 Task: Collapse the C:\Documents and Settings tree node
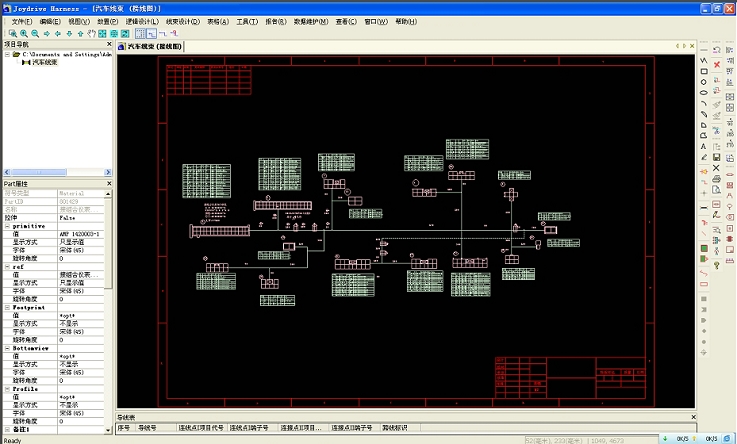point(7,54)
